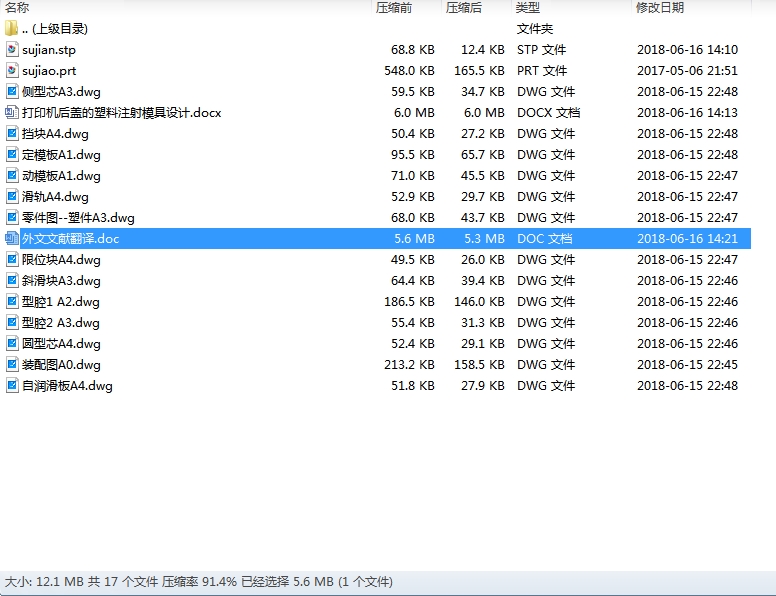Click the date 2018-06-16 14:10

pos(687,50)
